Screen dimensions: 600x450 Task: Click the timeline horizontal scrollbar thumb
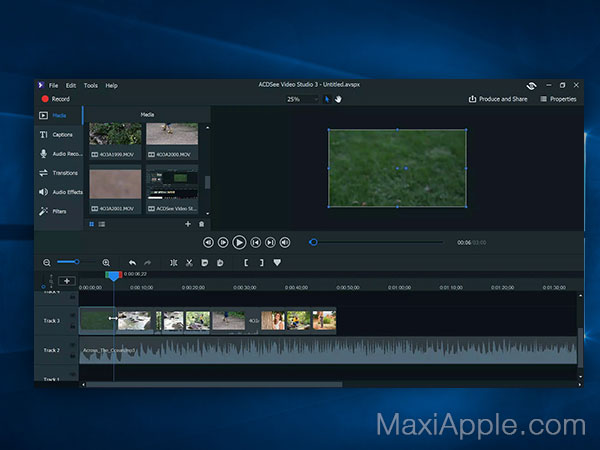click(214, 385)
